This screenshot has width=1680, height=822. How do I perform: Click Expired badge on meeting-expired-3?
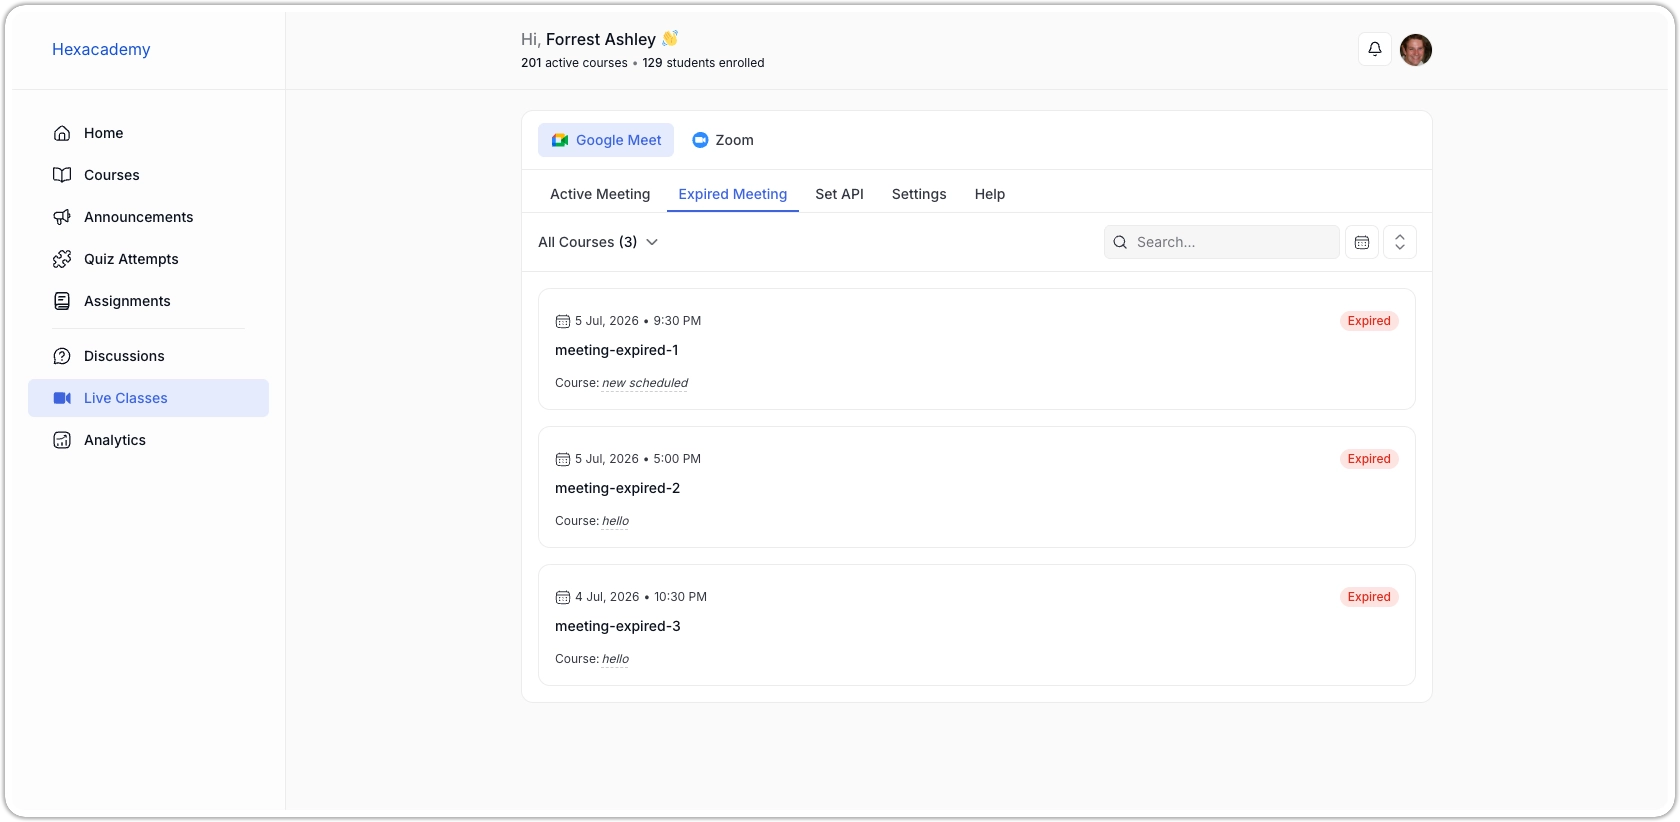(1369, 597)
